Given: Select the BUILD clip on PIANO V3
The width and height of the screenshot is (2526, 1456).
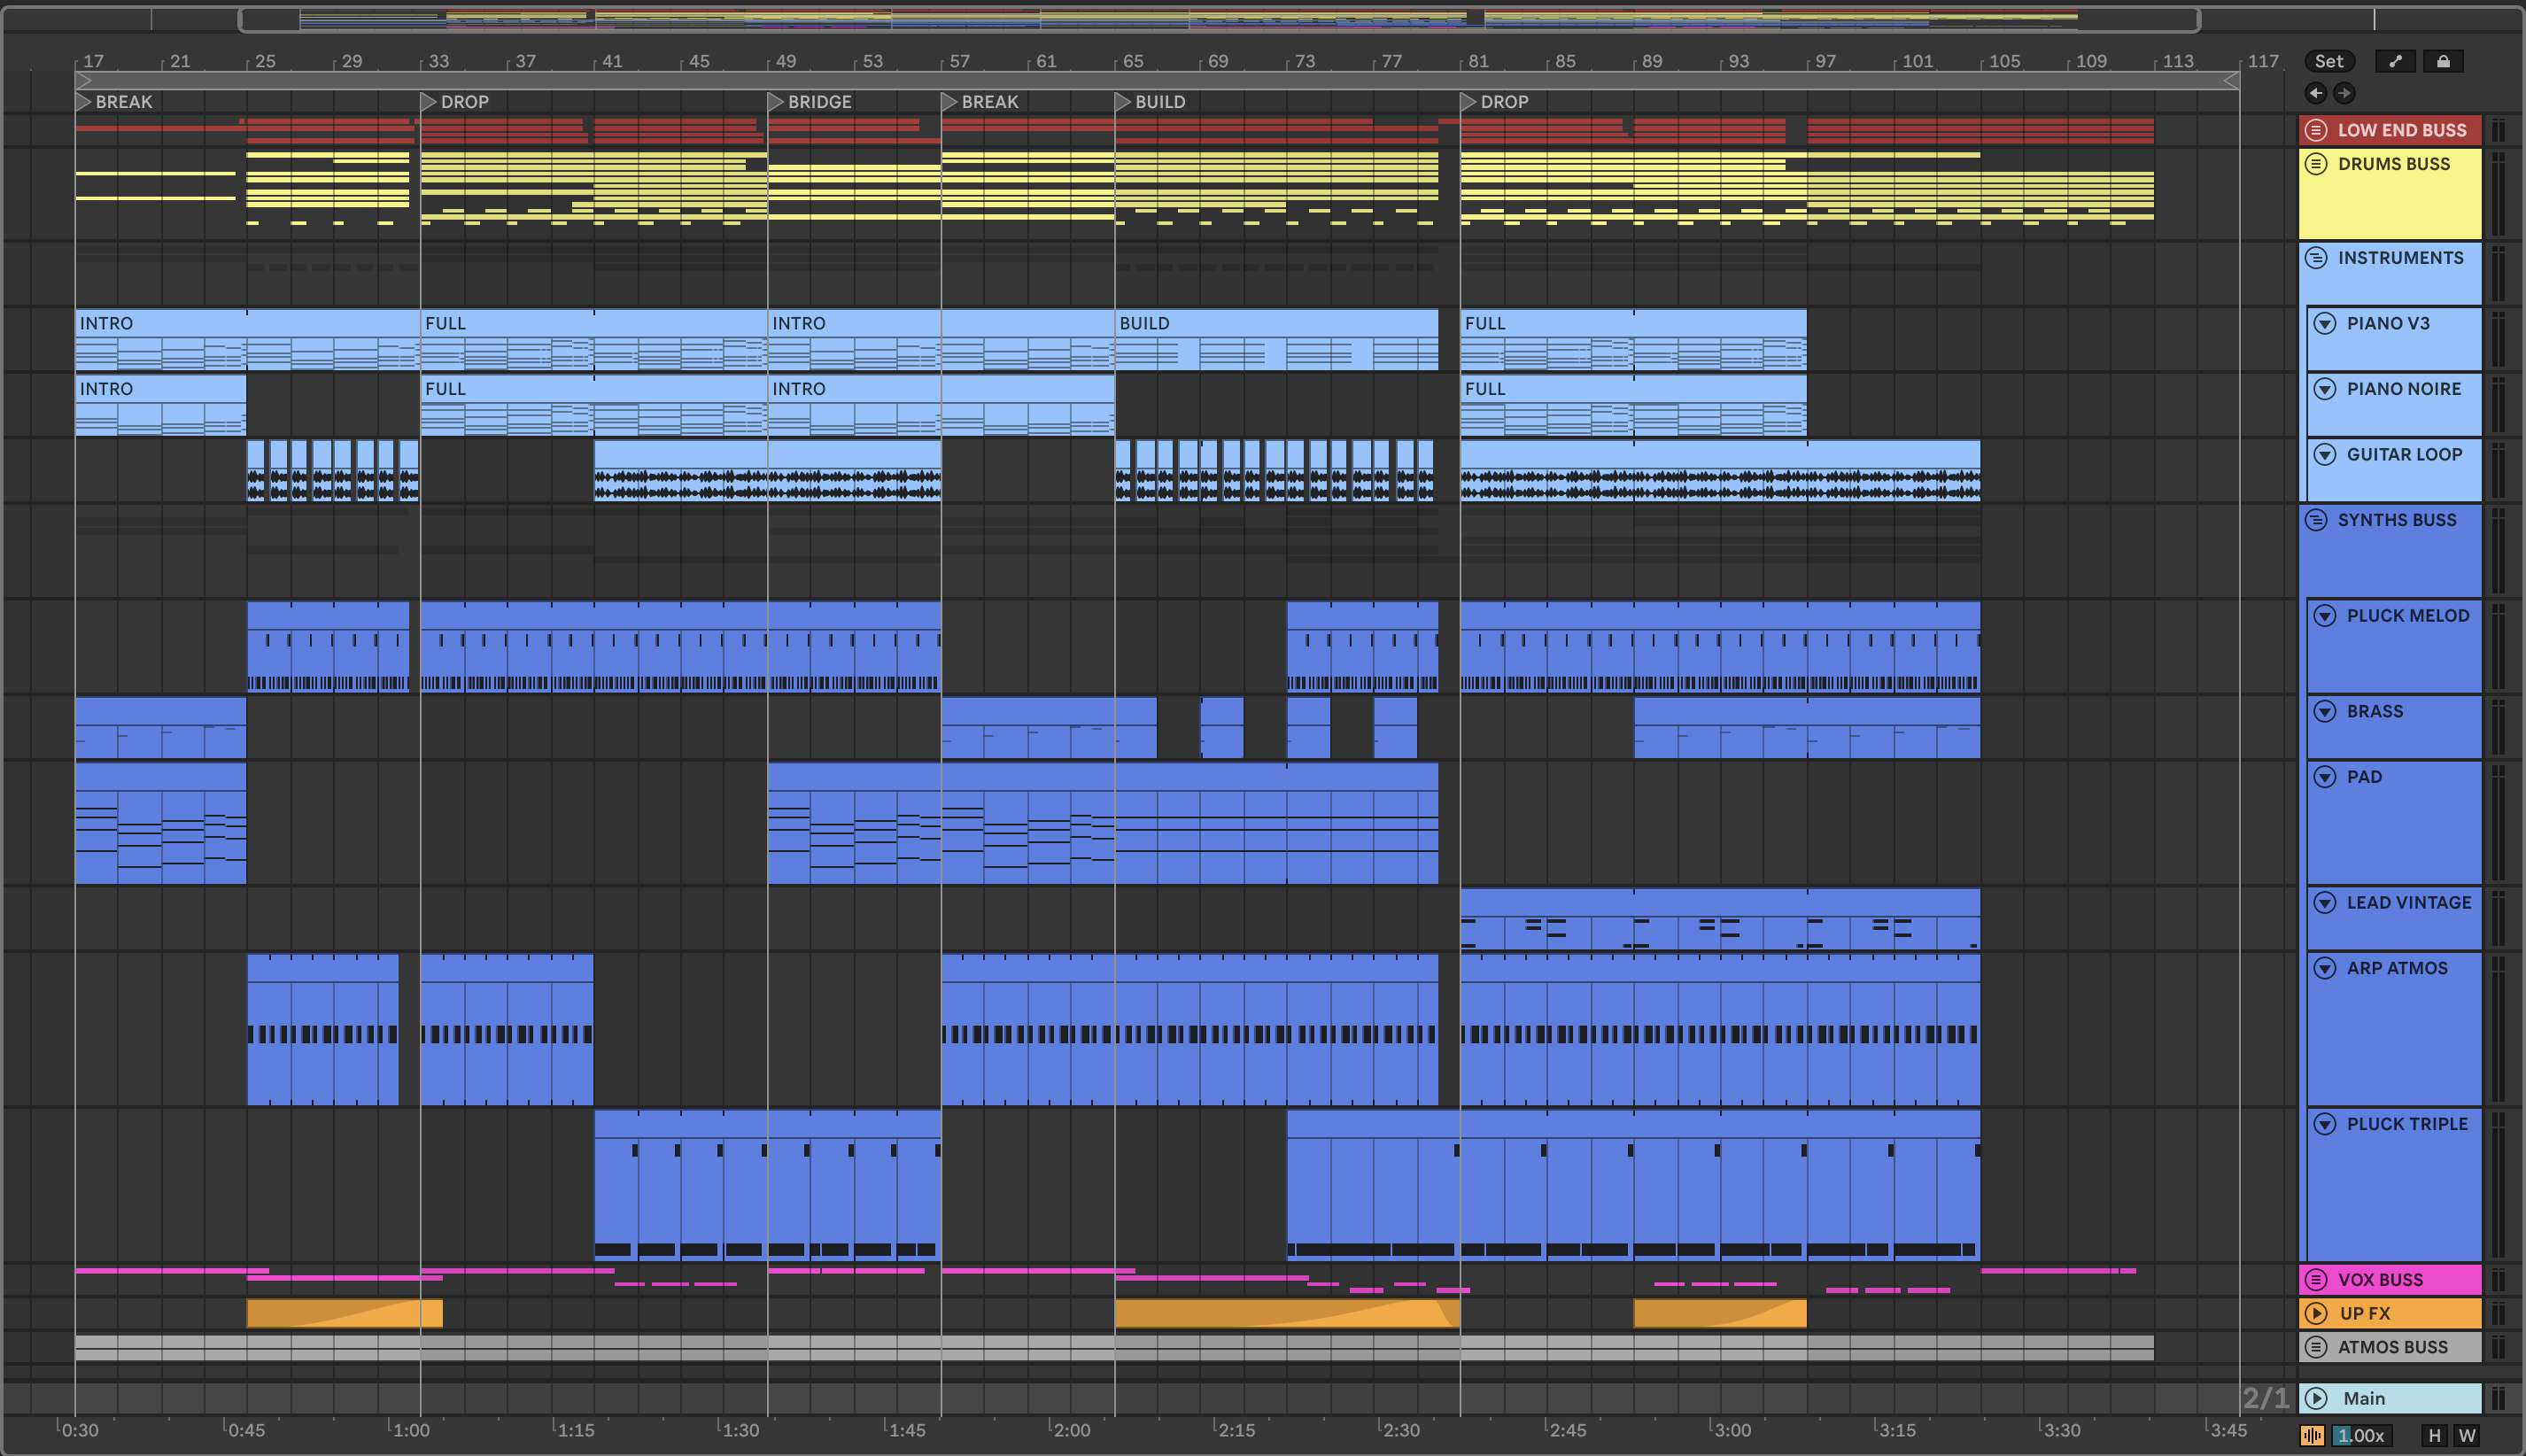Looking at the screenshot, I should 1275,323.
